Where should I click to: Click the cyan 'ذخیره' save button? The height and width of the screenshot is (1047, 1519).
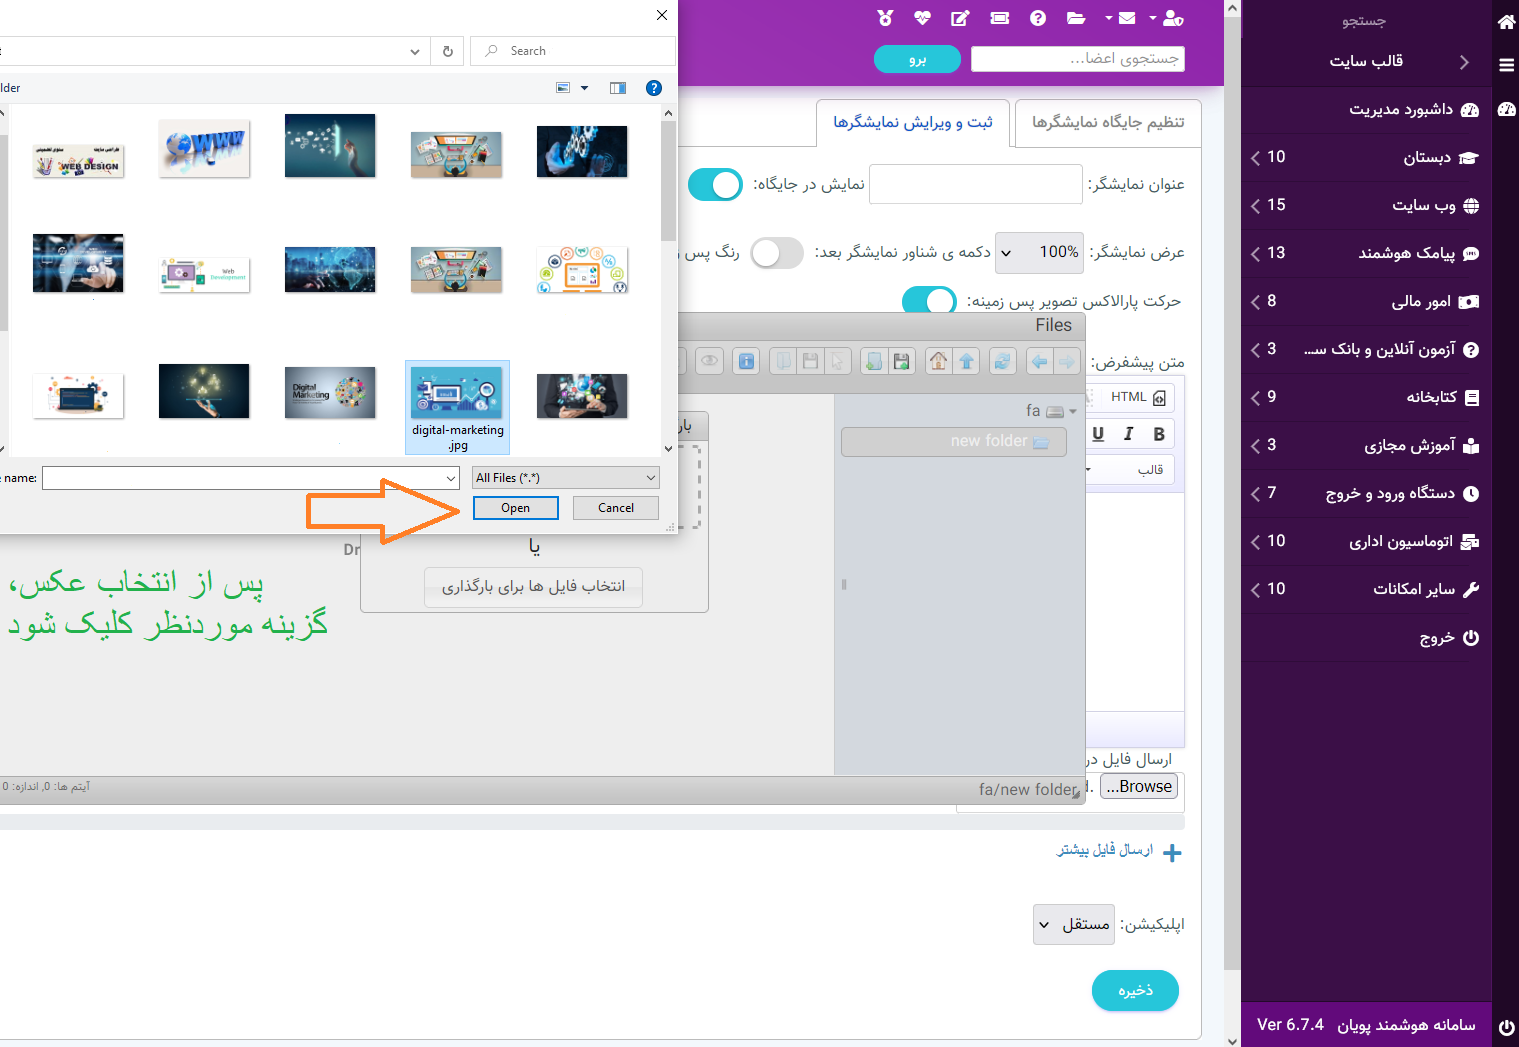point(1135,991)
